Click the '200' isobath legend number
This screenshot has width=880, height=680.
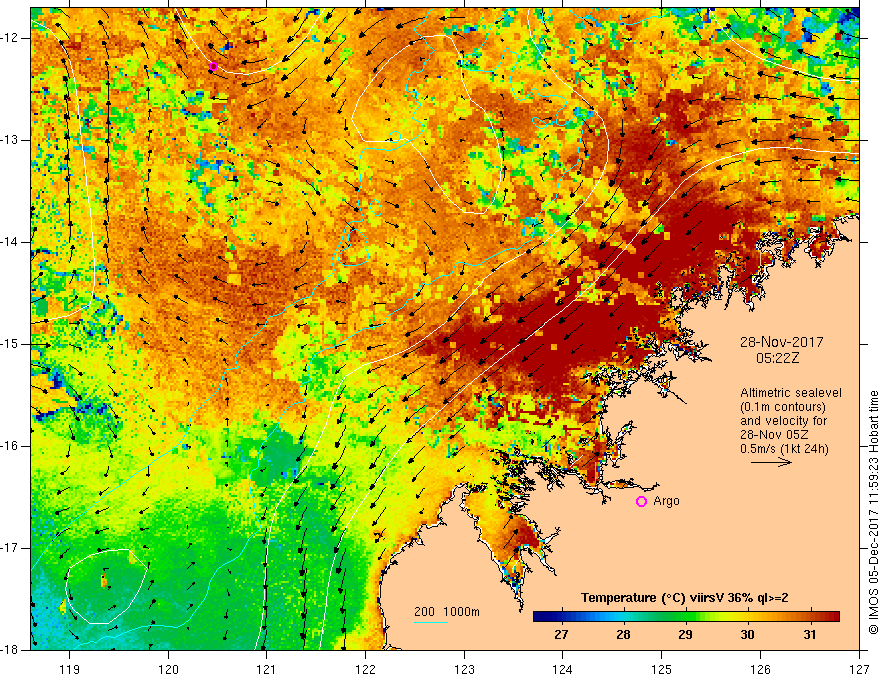pos(424,612)
